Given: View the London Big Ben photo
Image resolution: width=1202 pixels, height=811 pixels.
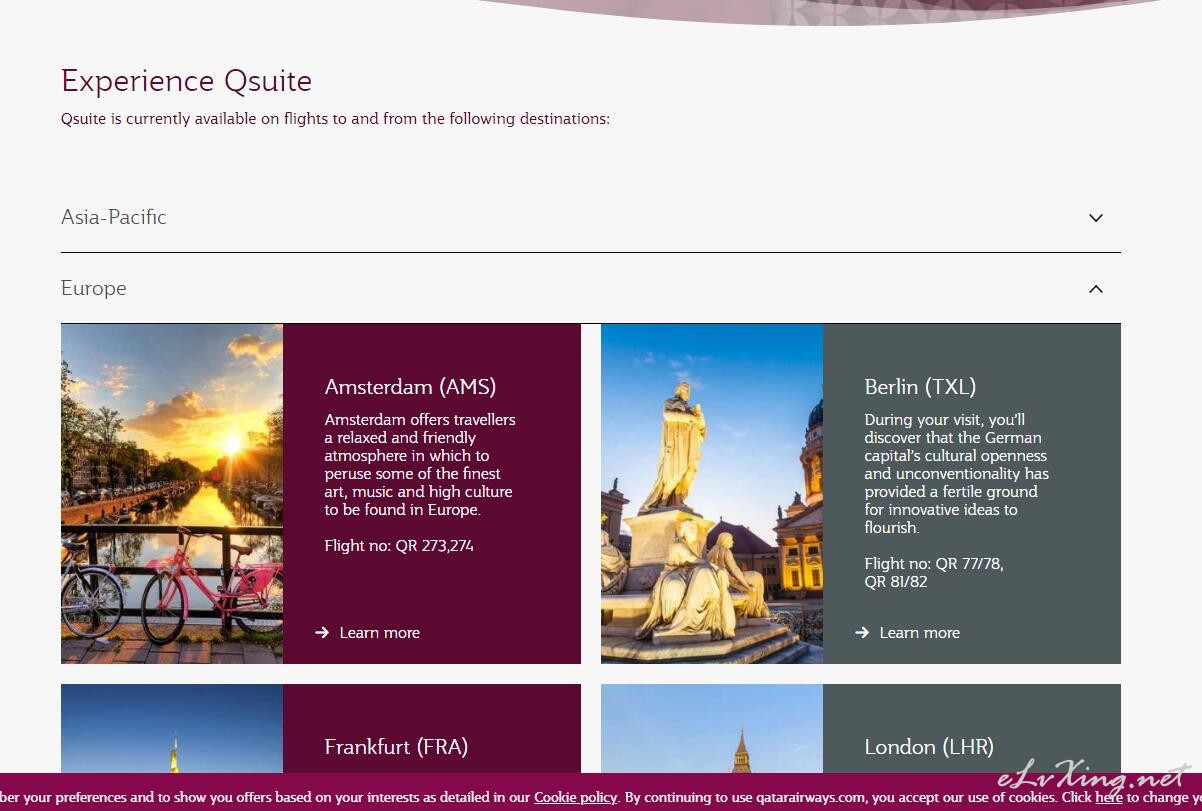Looking at the screenshot, I should coord(712,728).
